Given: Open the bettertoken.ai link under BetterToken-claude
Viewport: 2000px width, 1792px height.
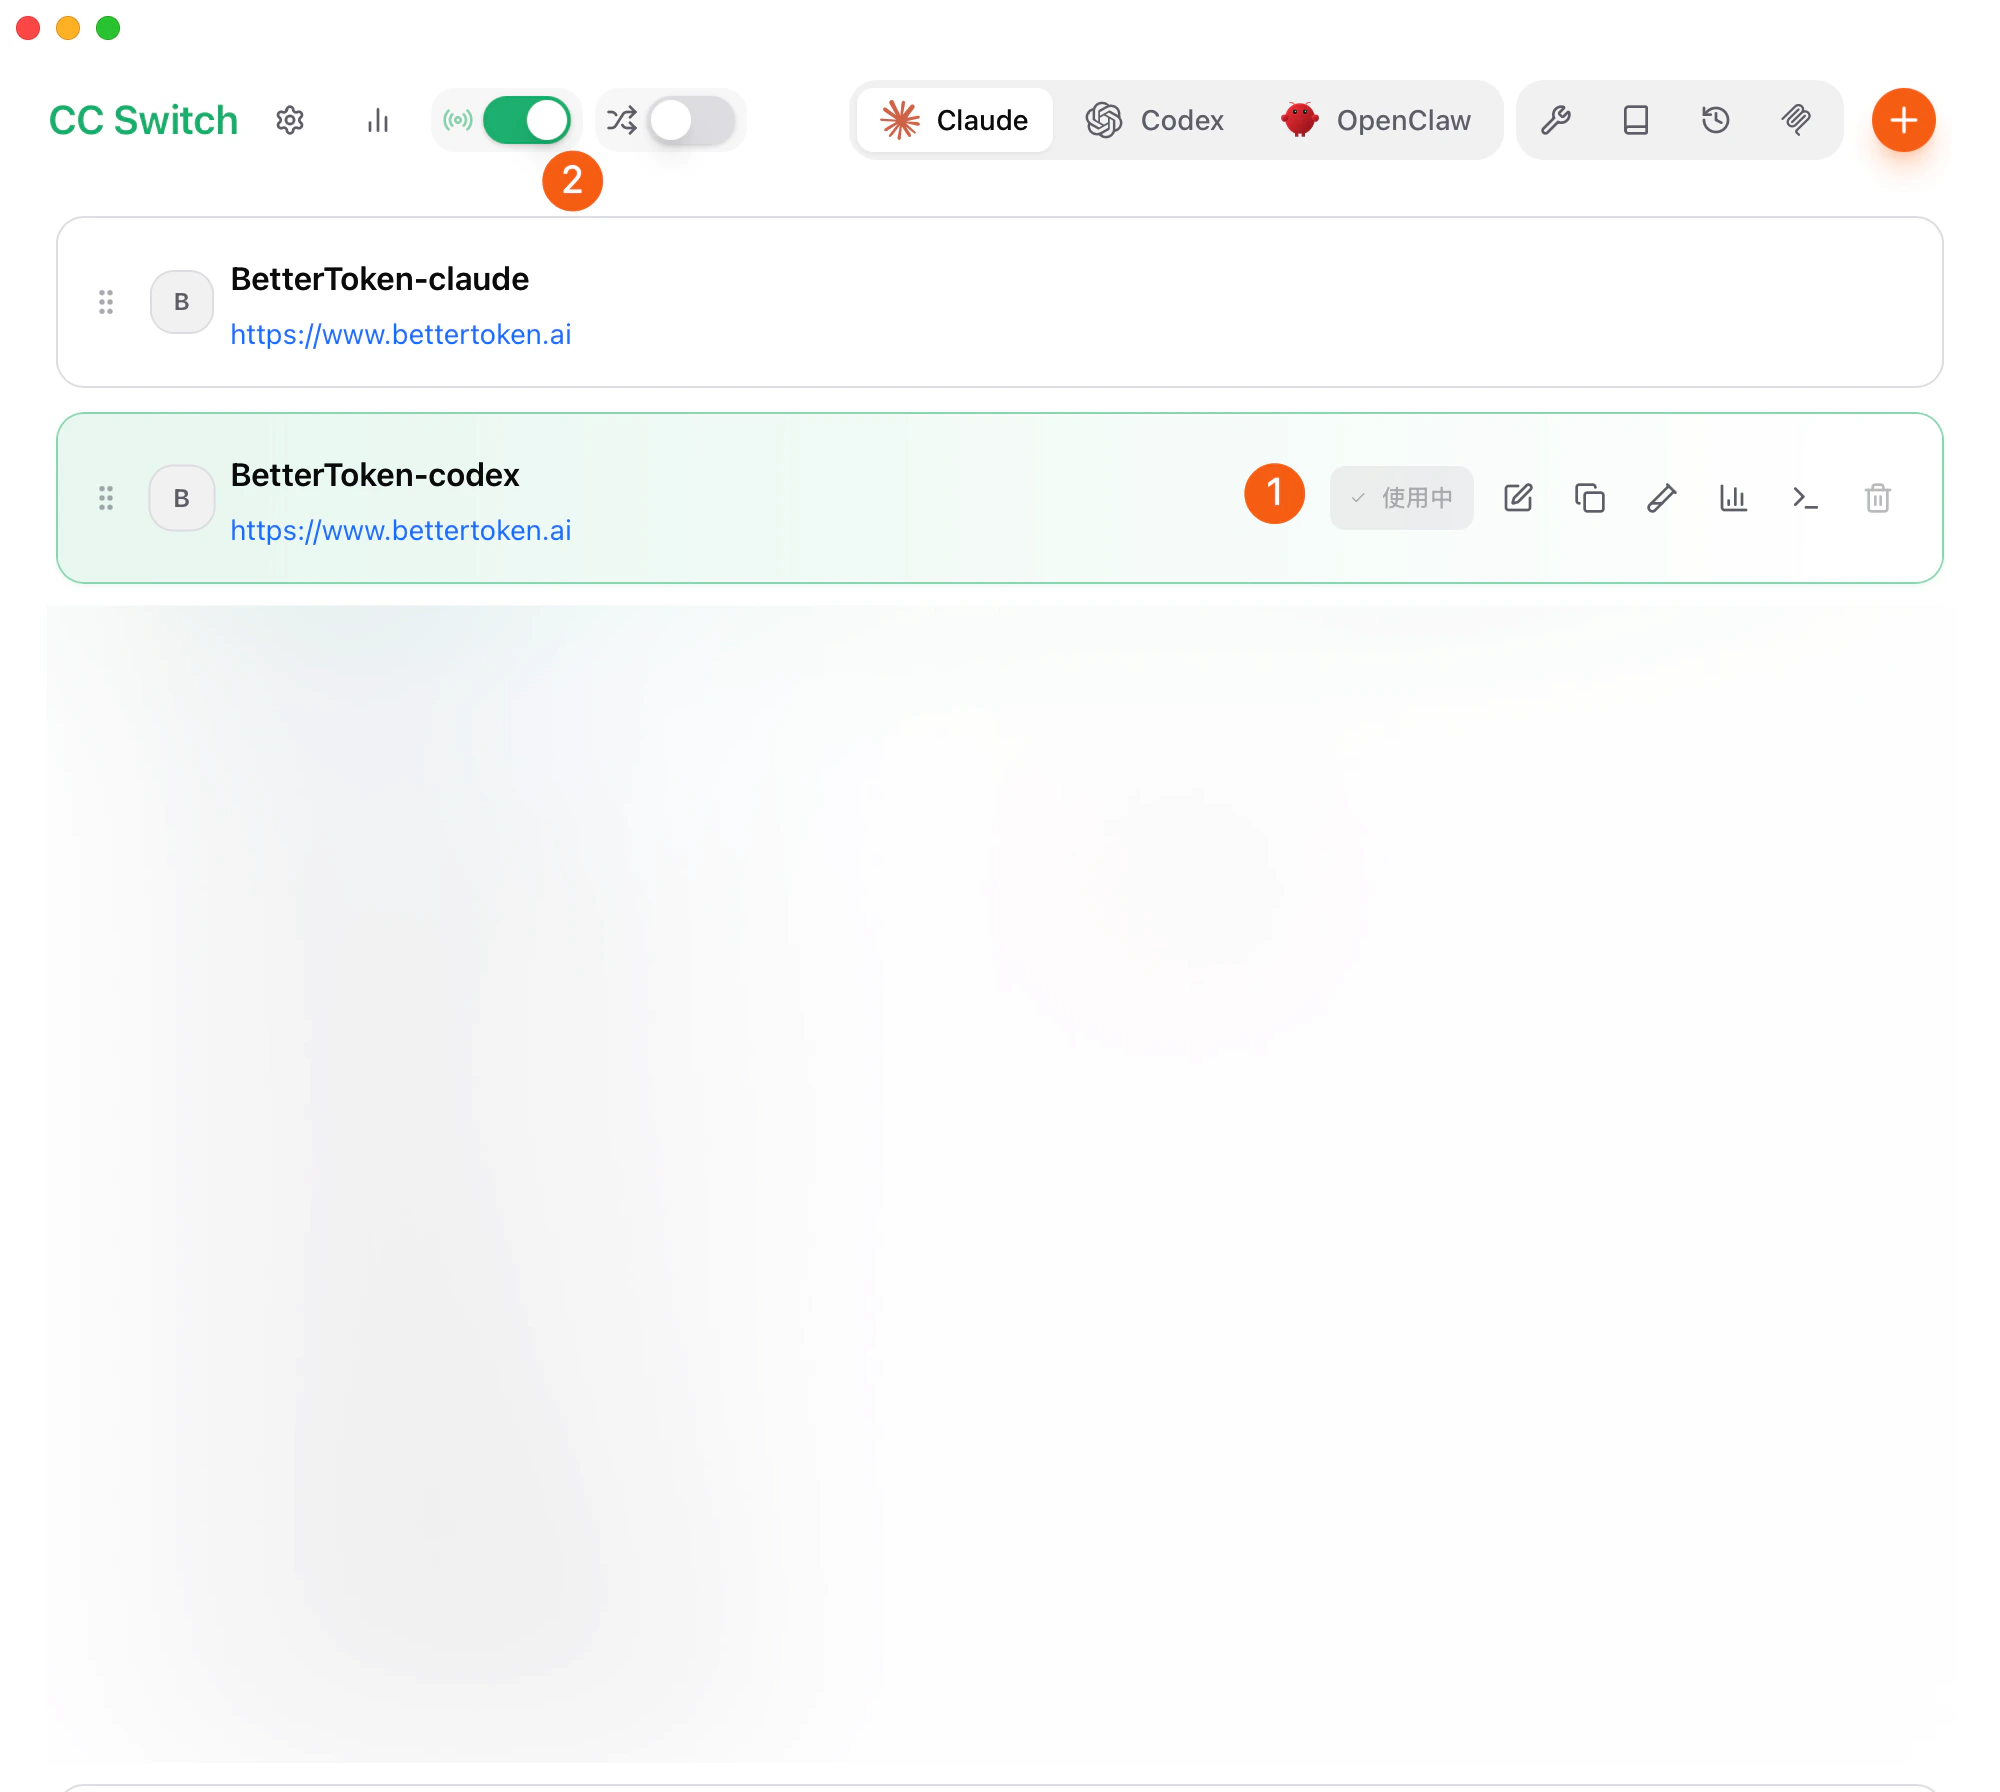Looking at the screenshot, I should (401, 334).
